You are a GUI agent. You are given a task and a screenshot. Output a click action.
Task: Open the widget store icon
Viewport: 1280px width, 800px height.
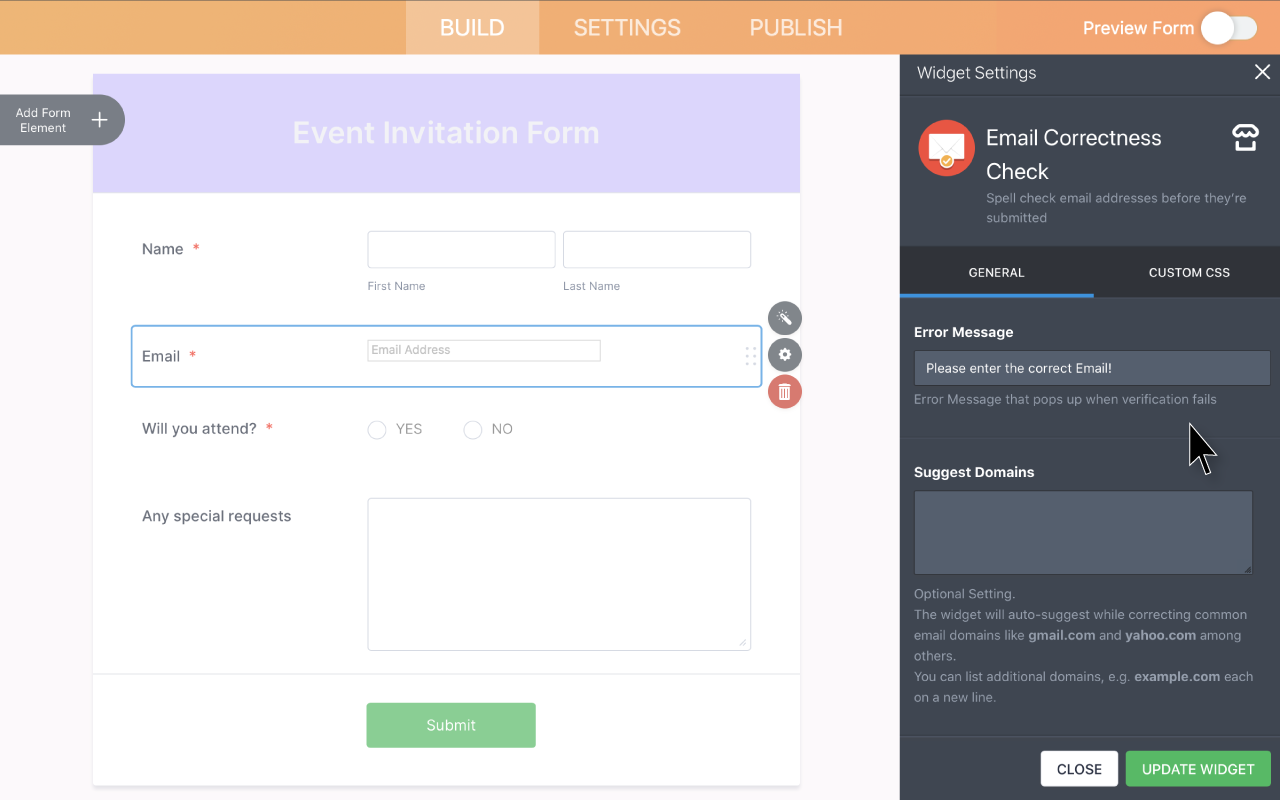coord(1245,139)
